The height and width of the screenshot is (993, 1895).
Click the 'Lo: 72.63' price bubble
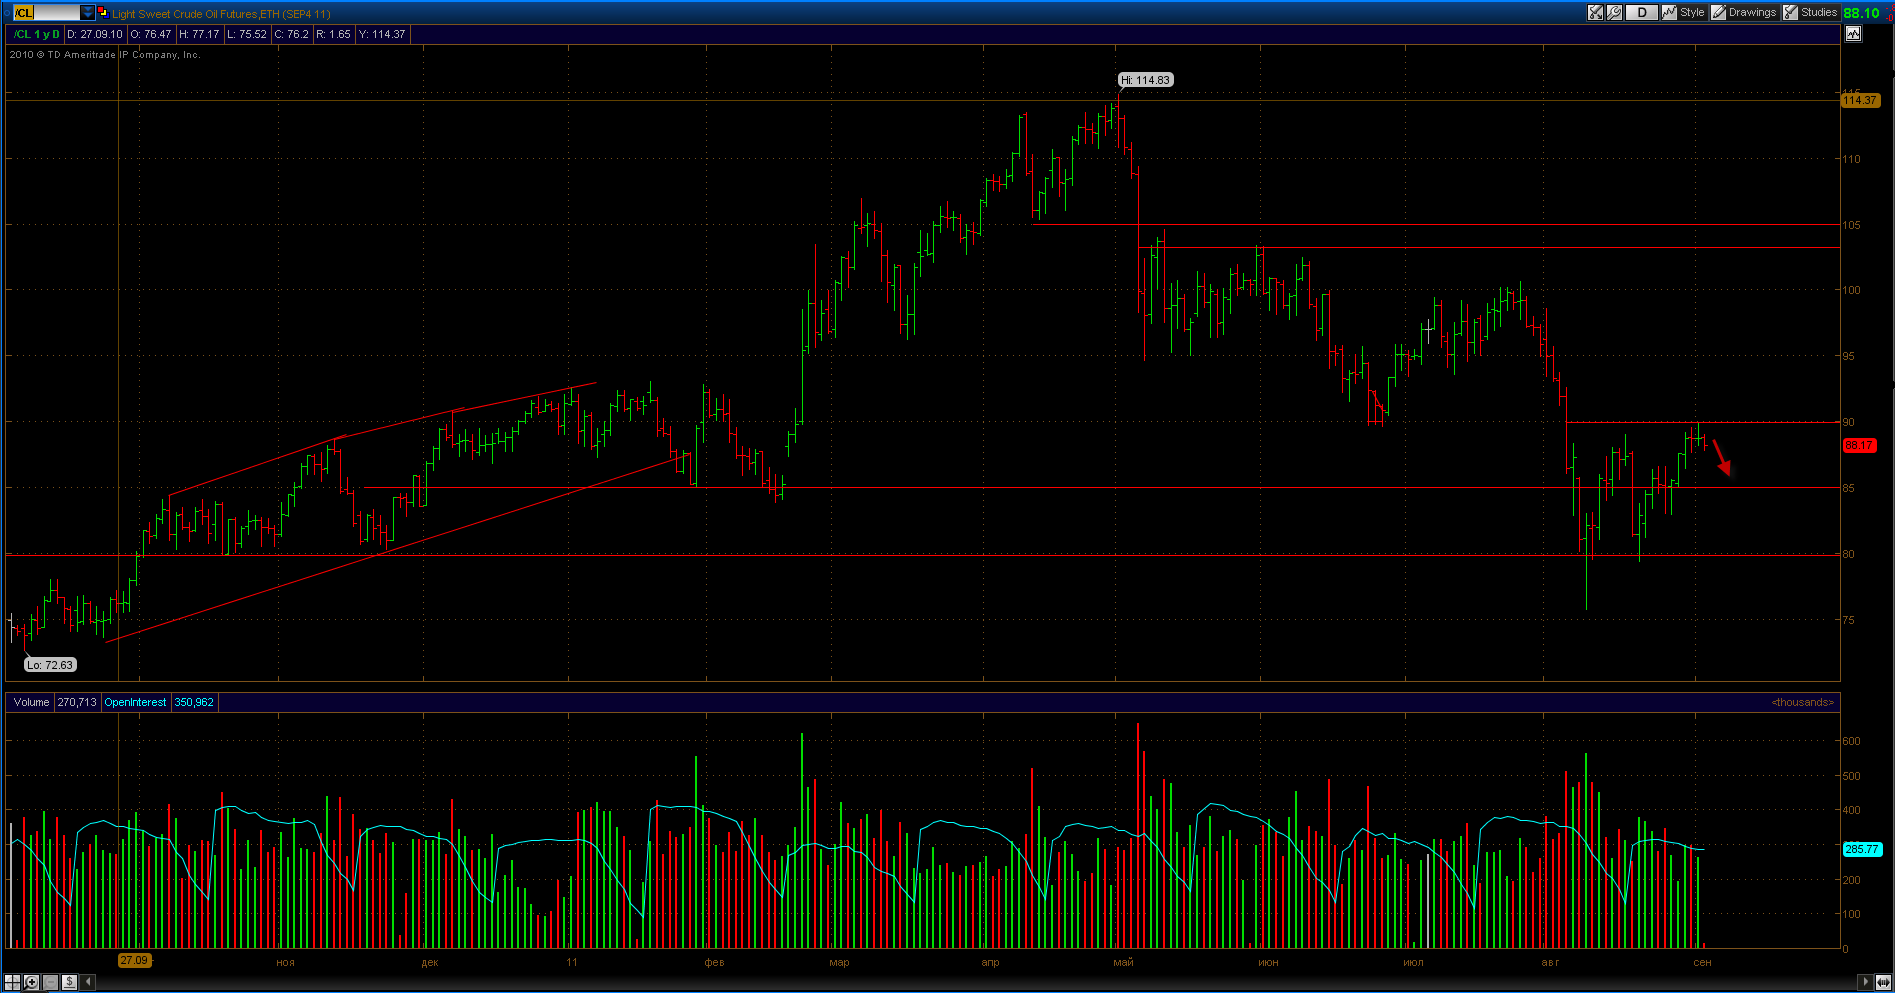pyautogui.click(x=50, y=665)
